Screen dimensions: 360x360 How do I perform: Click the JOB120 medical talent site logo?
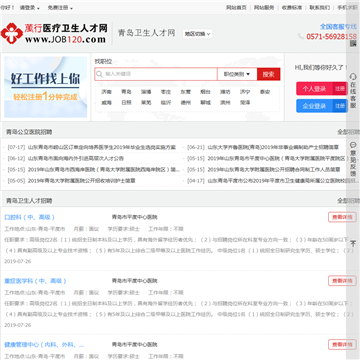coord(54,33)
